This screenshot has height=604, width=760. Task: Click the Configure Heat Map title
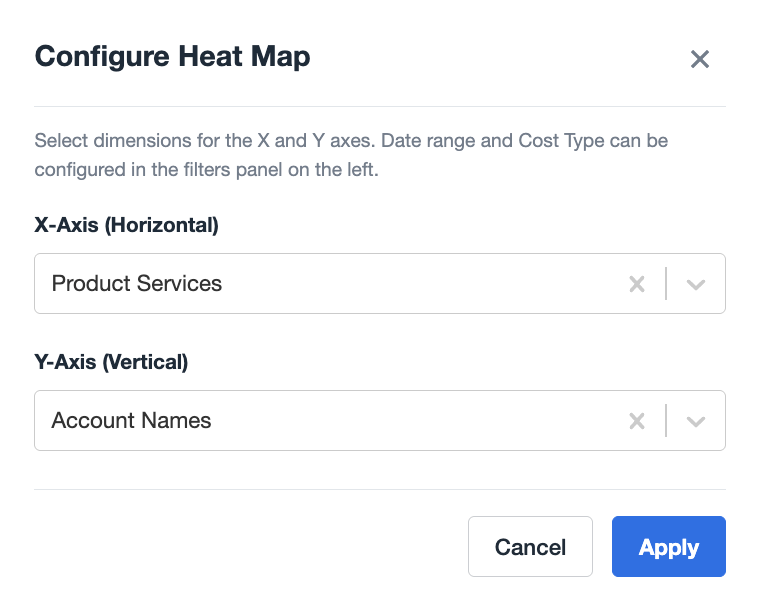pyautogui.click(x=172, y=57)
